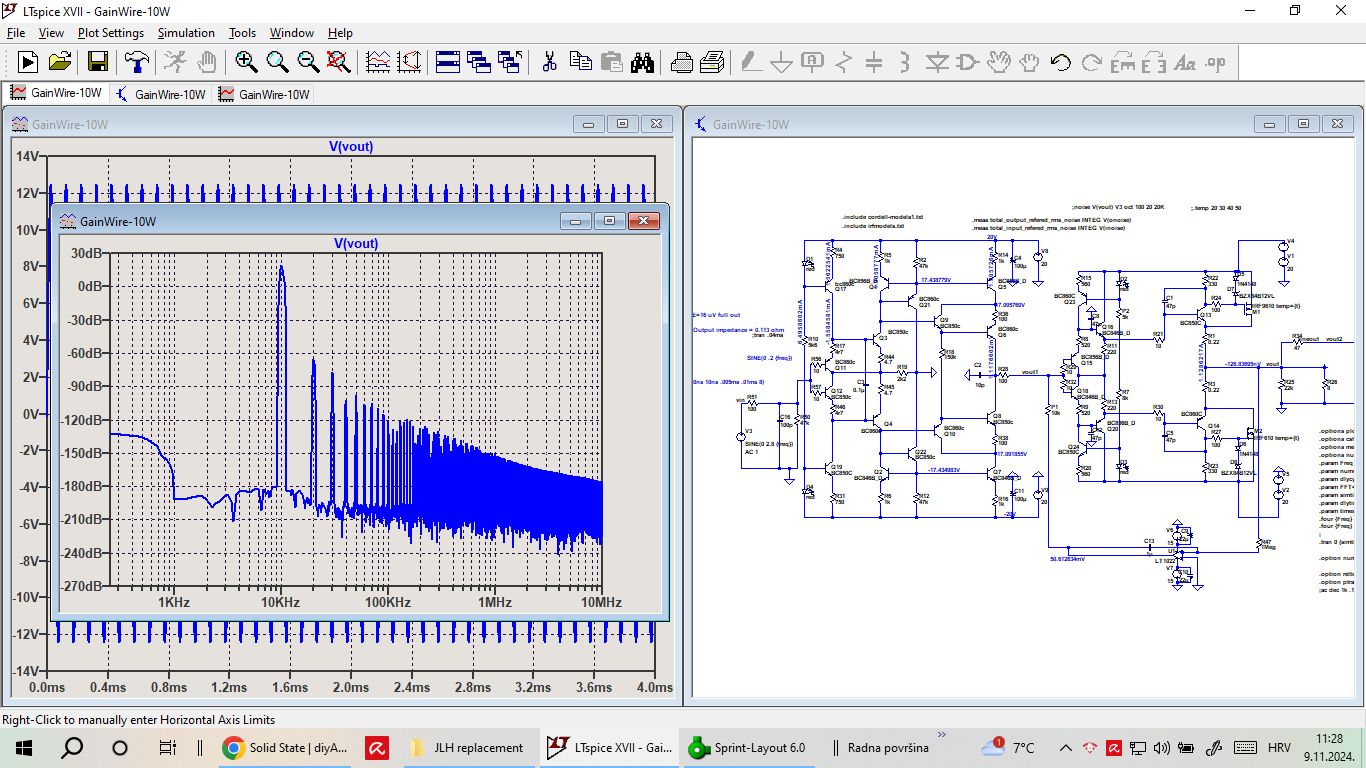The width and height of the screenshot is (1366, 768).
Task: Open the Help menu
Action: (340, 33)
